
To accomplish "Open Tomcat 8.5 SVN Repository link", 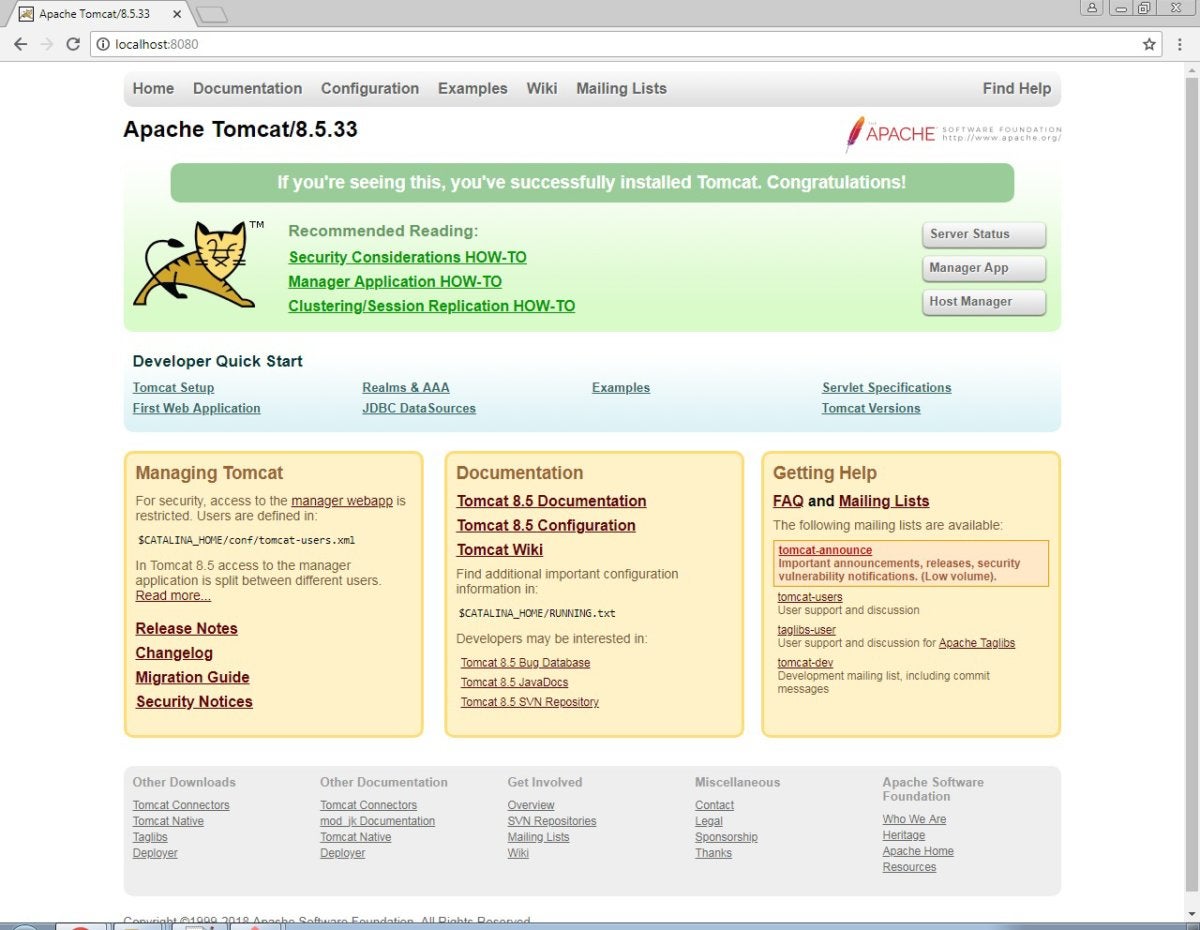I will tap(530, 702).
